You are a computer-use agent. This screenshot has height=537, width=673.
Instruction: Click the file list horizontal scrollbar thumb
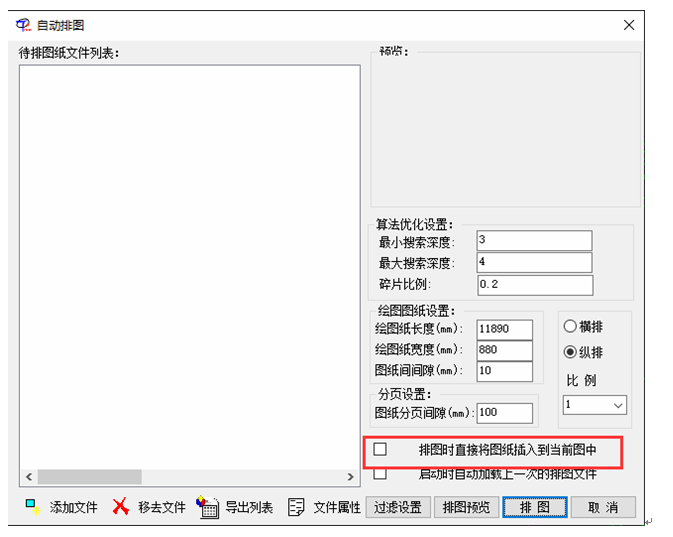click(x=89, y=477)
